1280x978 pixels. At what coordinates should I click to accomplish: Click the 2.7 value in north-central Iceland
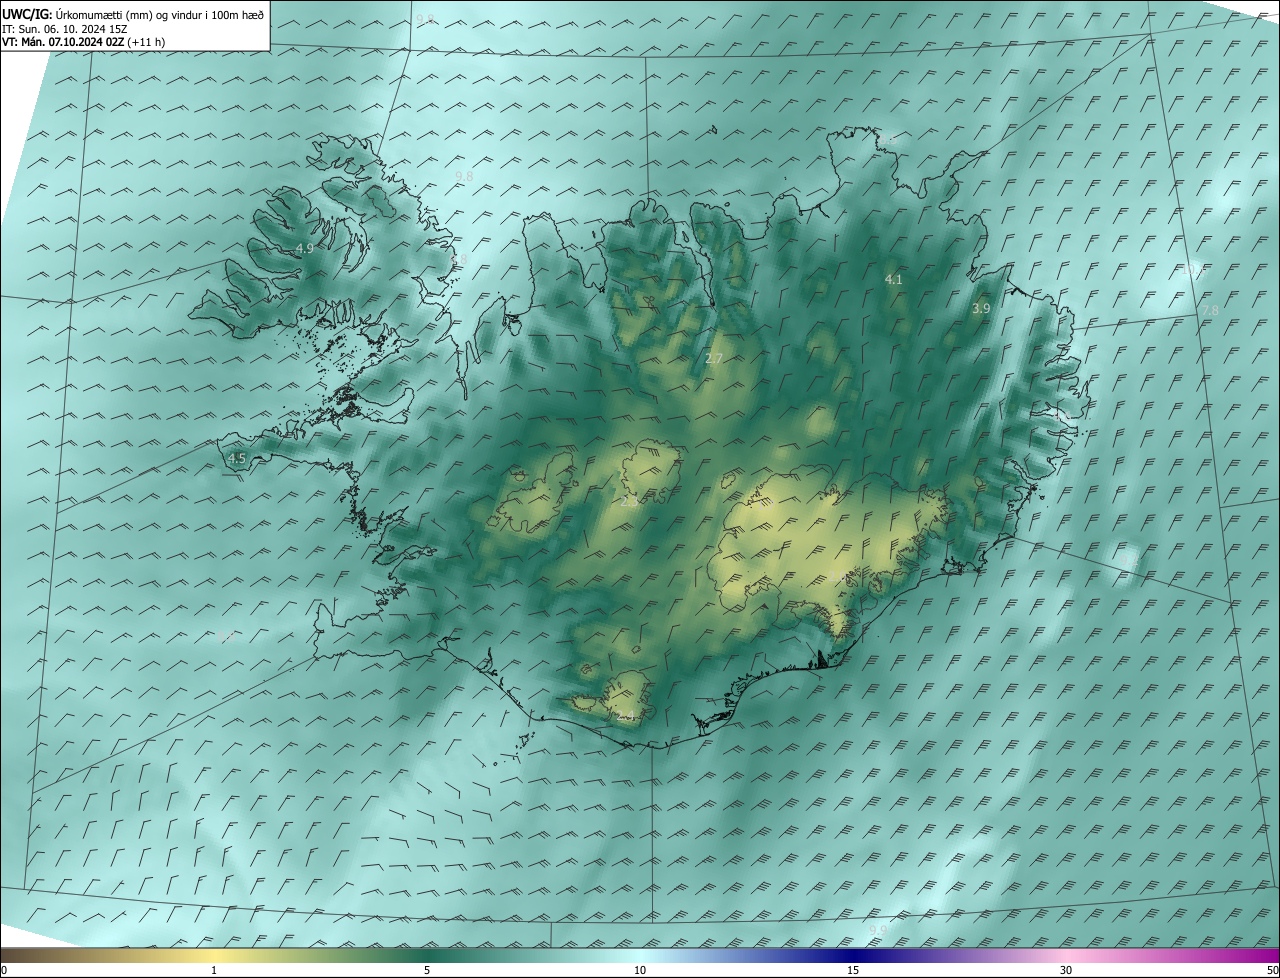(x=714, y=359)
